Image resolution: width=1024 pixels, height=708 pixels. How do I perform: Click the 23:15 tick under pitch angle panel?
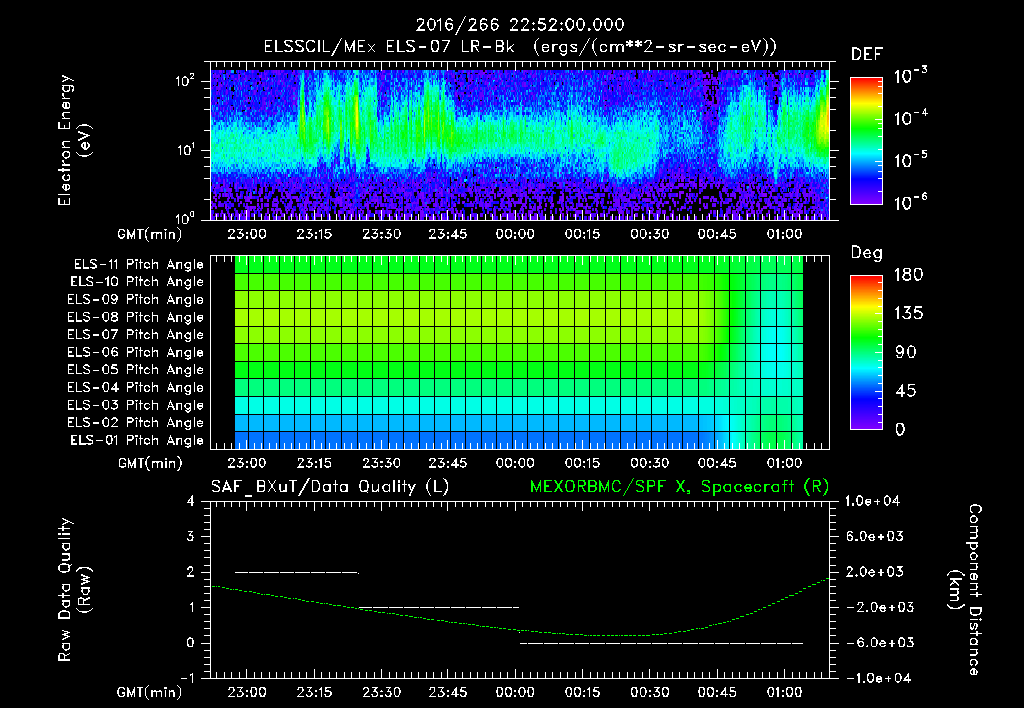coord(314,464)
